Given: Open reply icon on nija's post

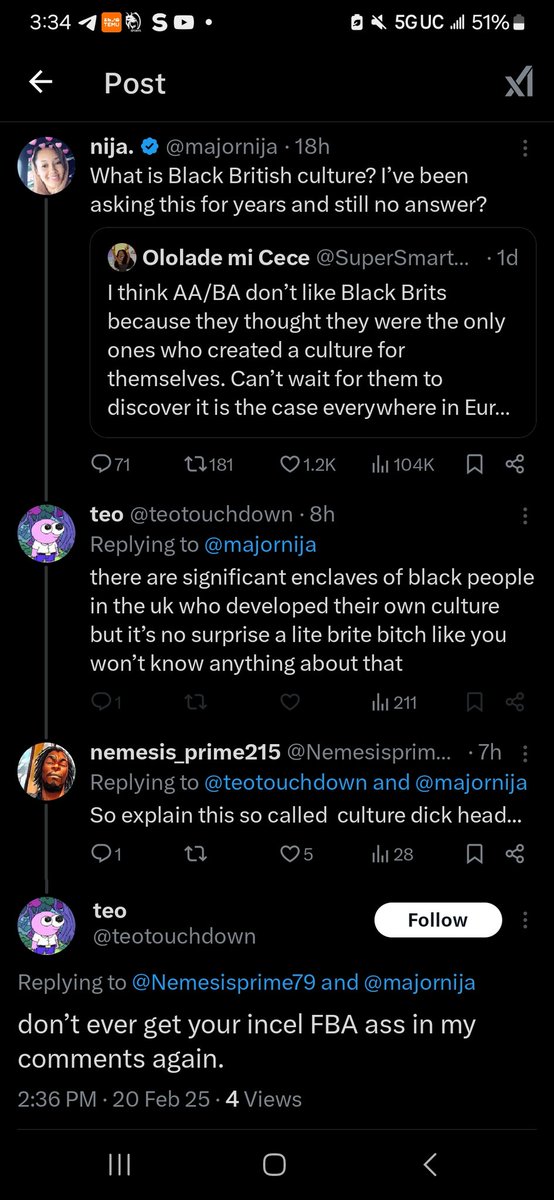Looking at the screenshot, I should click(110, 464).
